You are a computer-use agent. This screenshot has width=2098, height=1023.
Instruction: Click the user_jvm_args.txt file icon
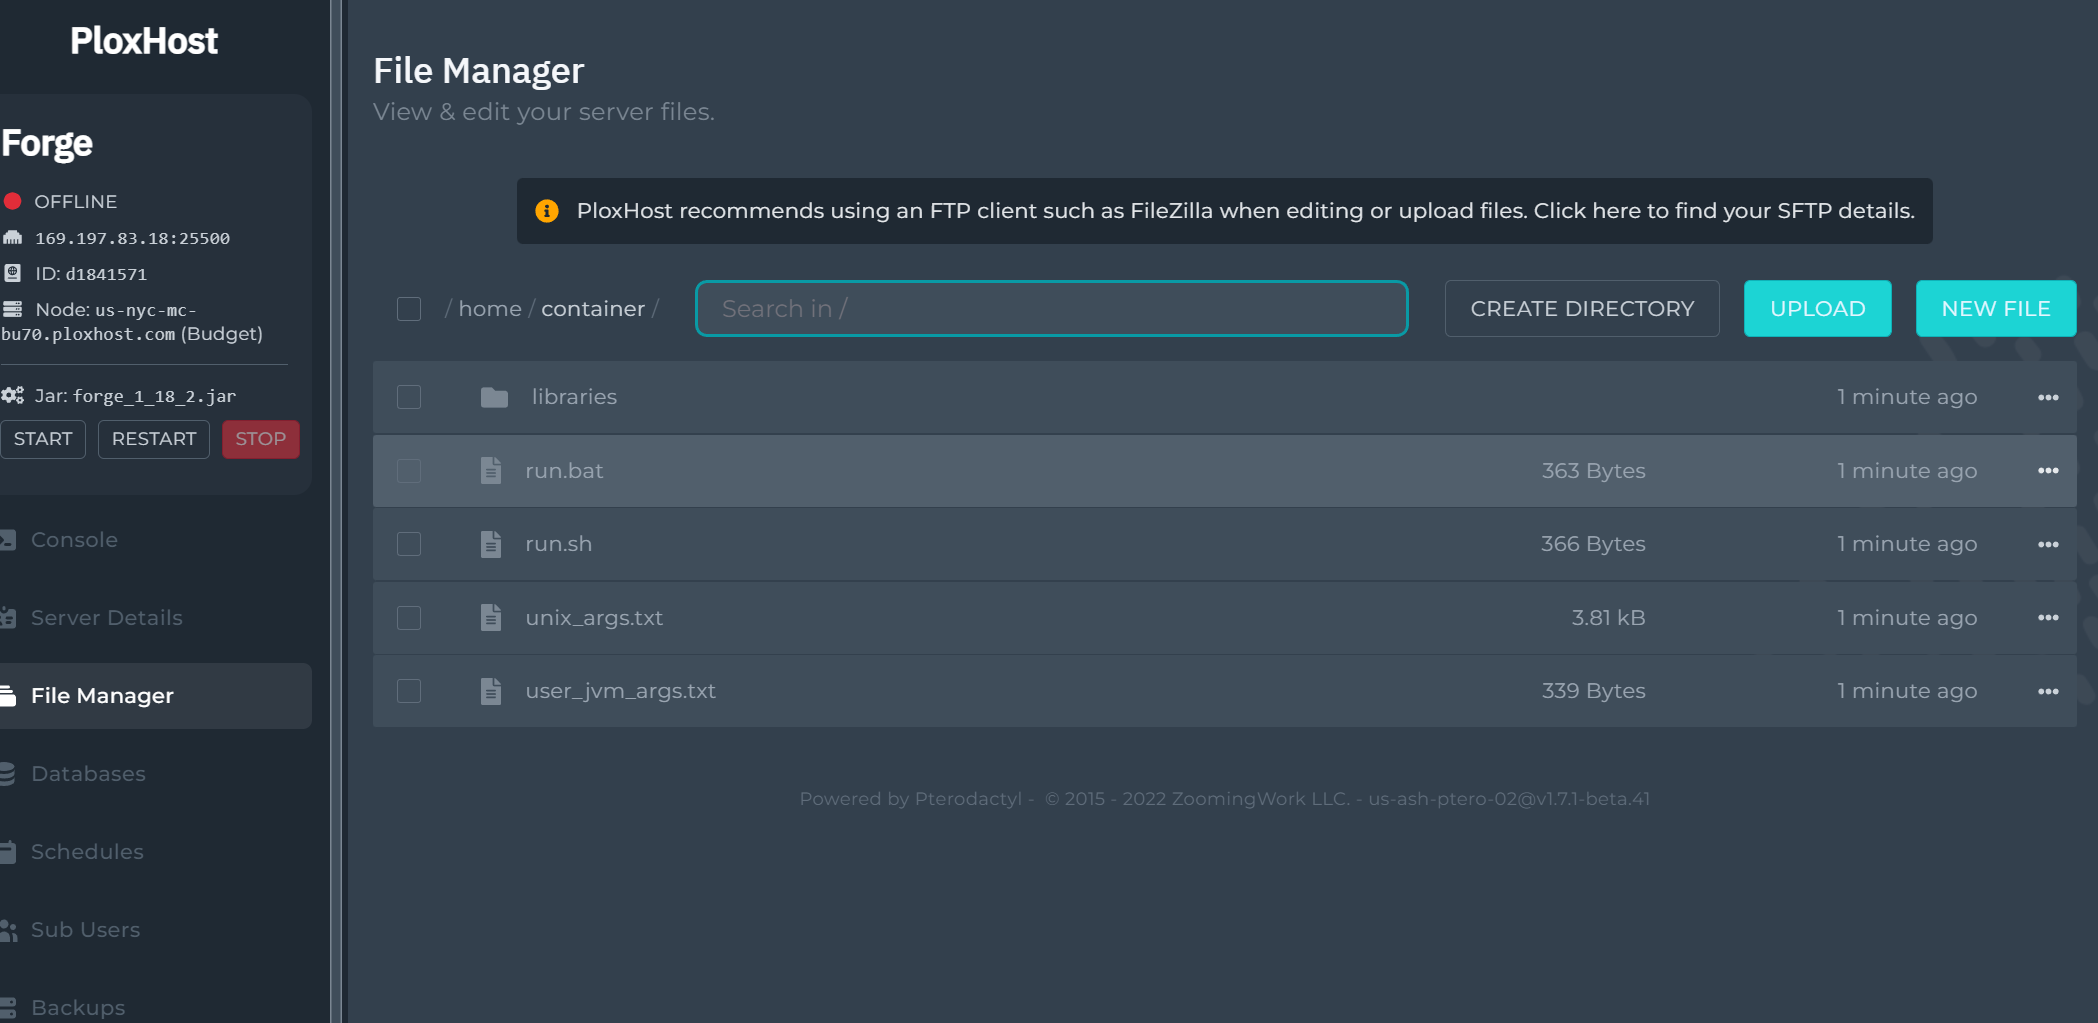[x=491, y=691]
